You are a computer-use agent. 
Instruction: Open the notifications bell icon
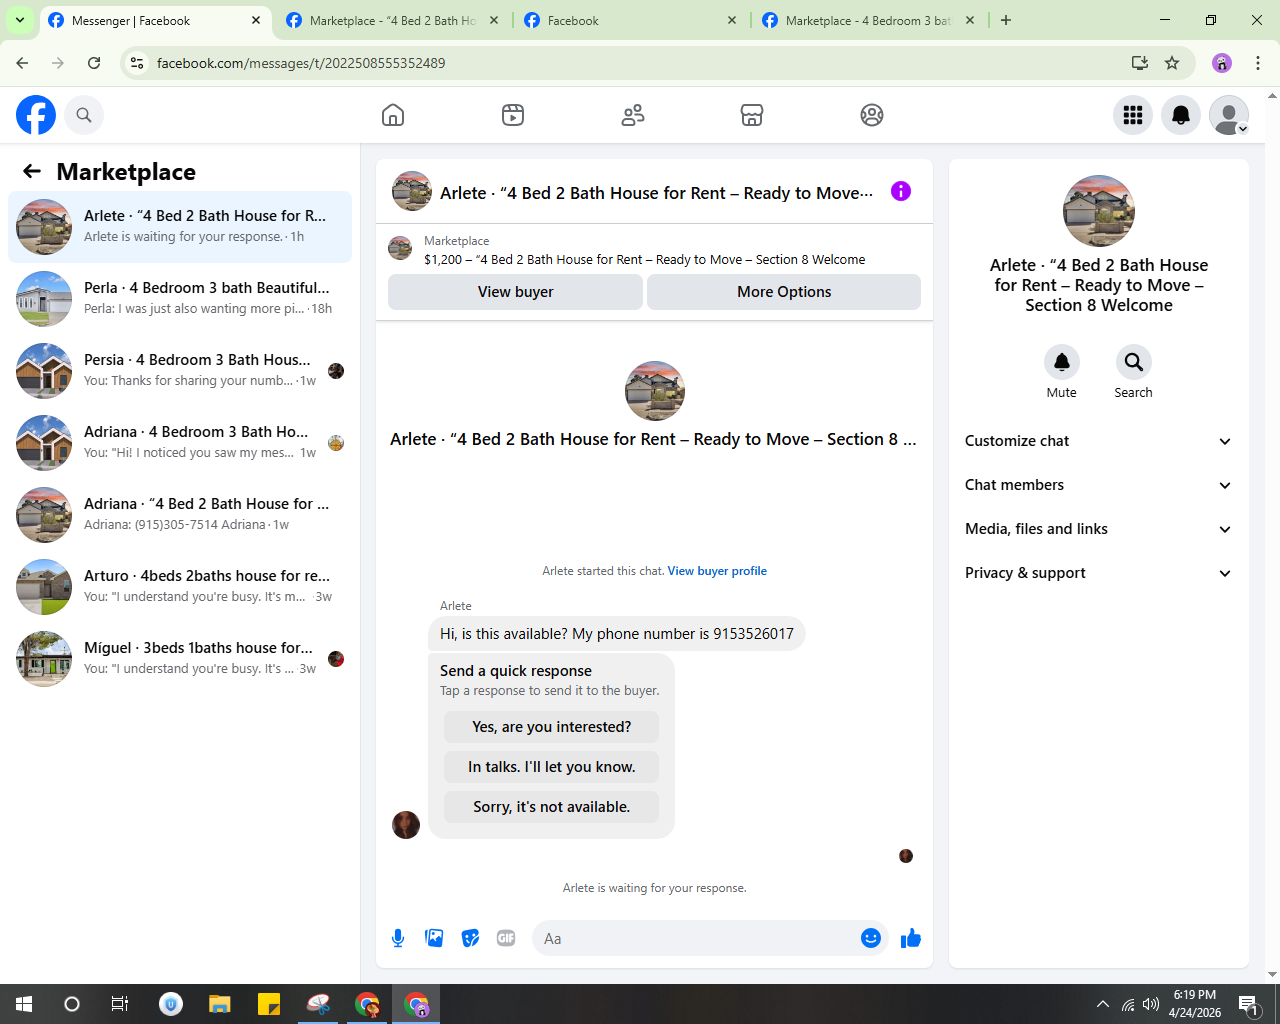click(1181, 115)
